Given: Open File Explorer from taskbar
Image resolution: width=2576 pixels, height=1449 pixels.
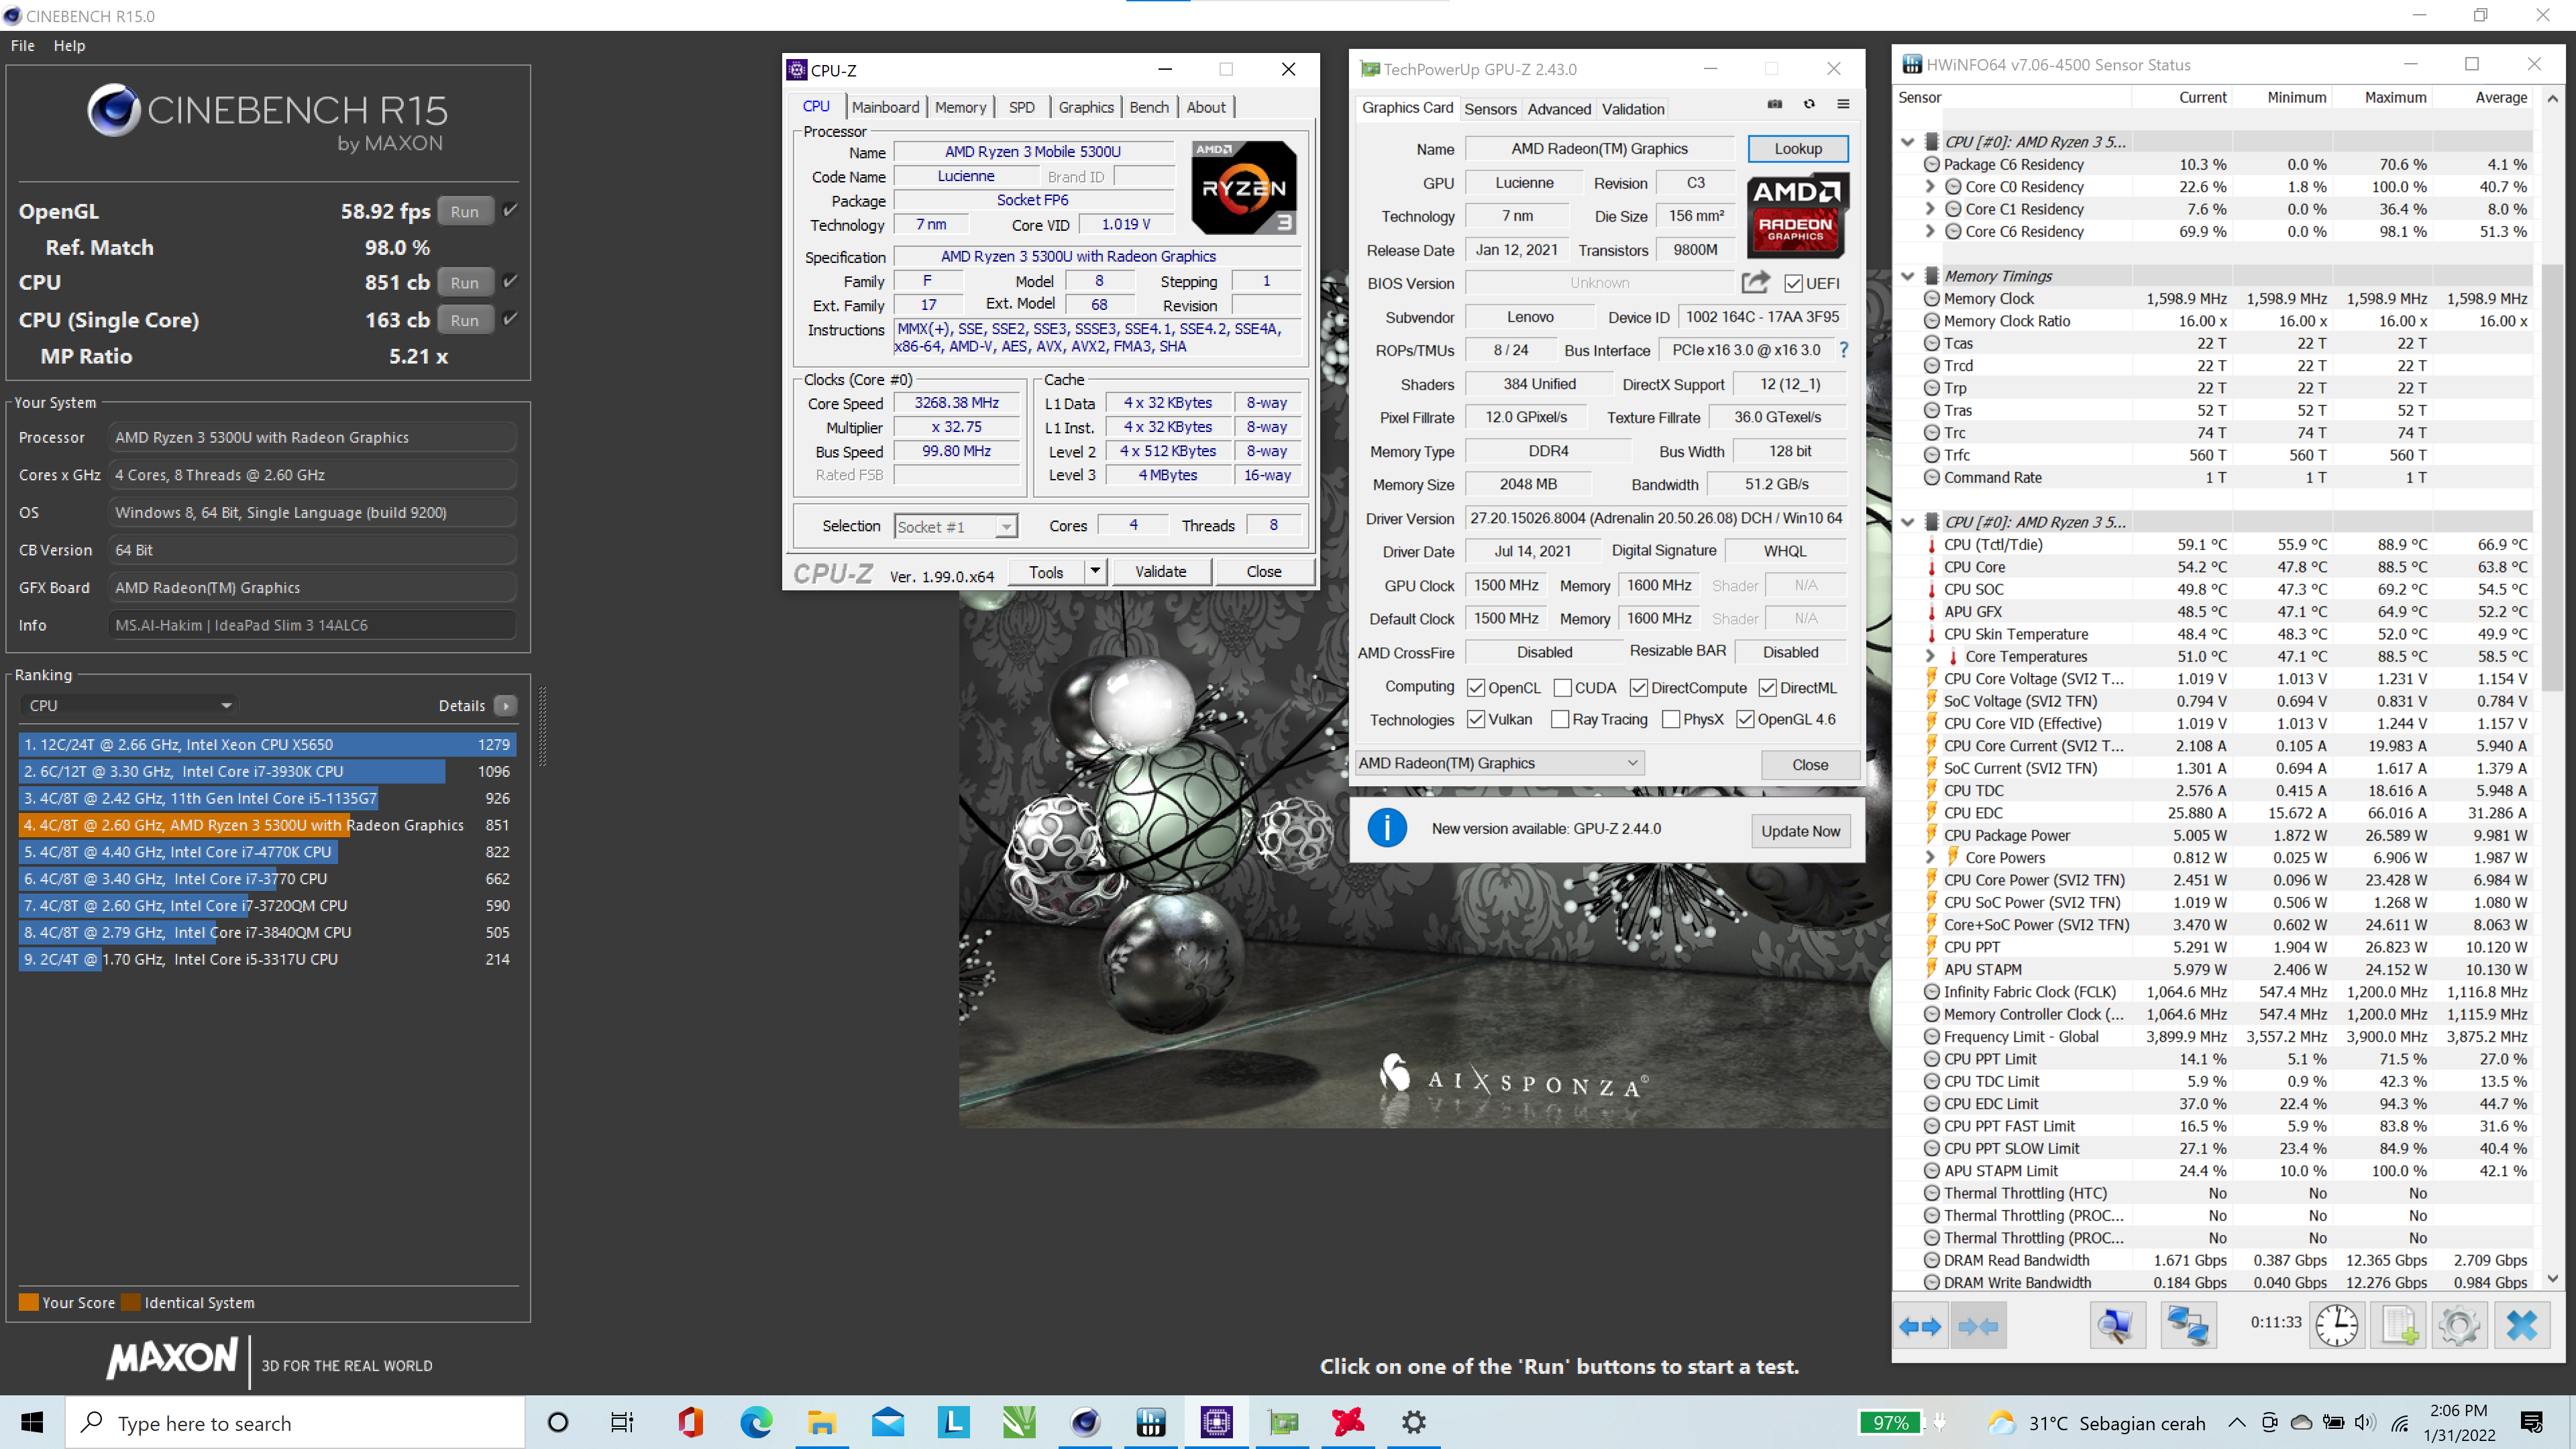Looking at the screenshot, I should (822, 1422).
